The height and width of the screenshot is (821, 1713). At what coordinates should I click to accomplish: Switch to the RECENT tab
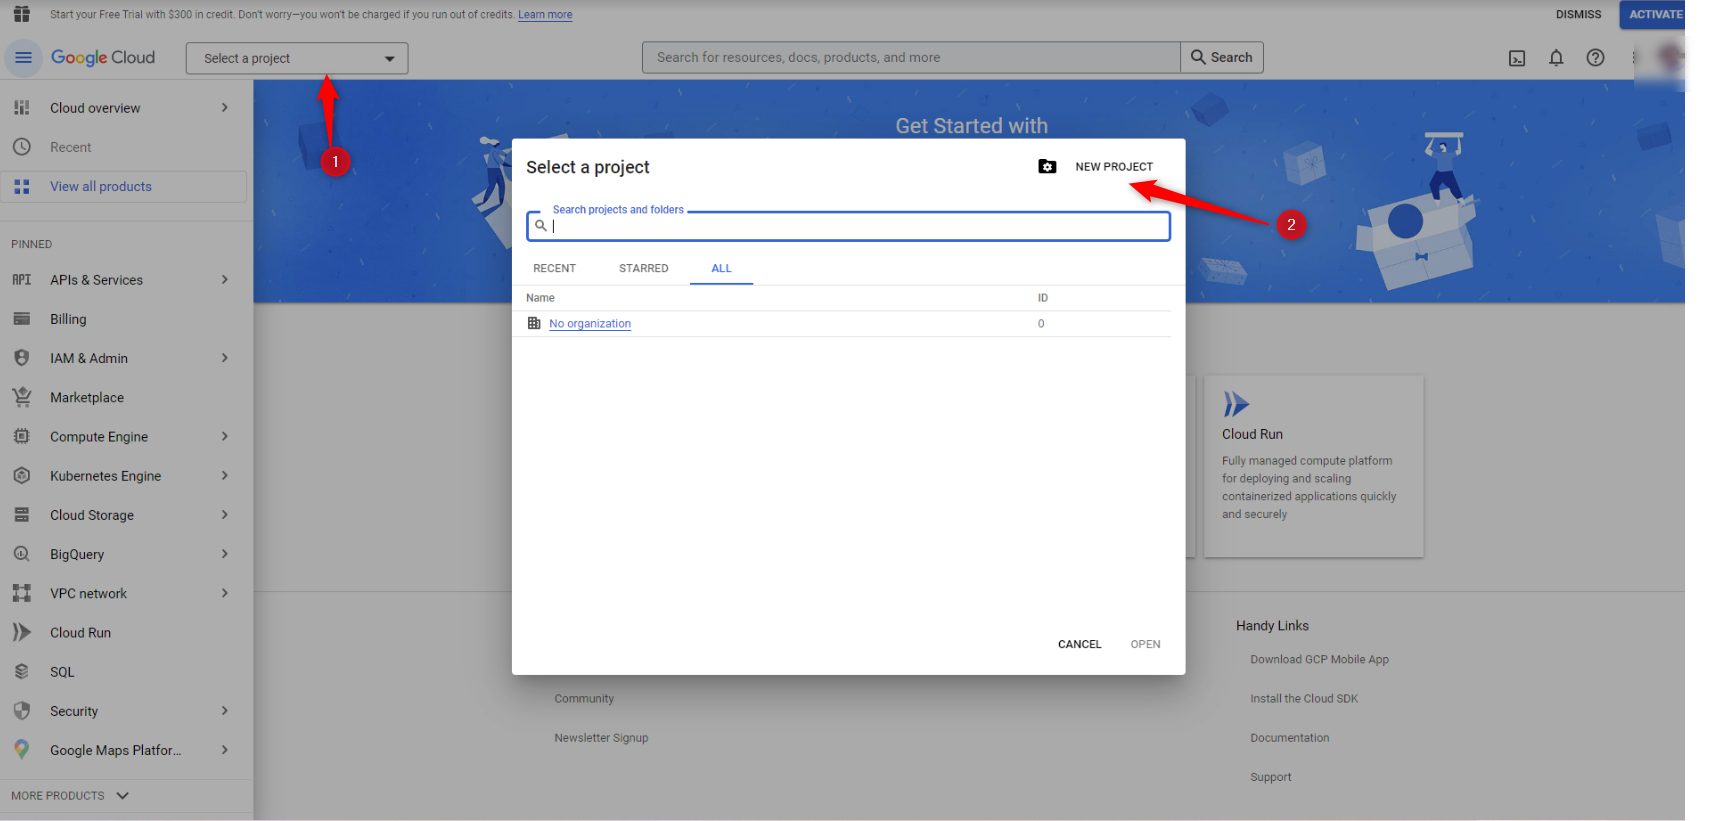(554, 268)
